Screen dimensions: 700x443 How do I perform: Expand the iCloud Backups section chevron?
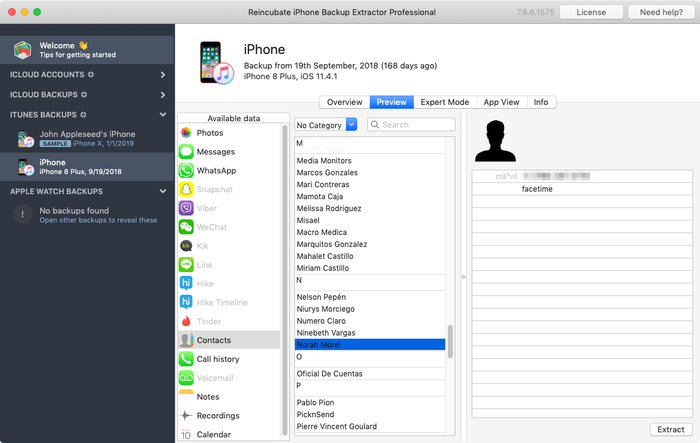pyautogui.click(x=163, y=95)
